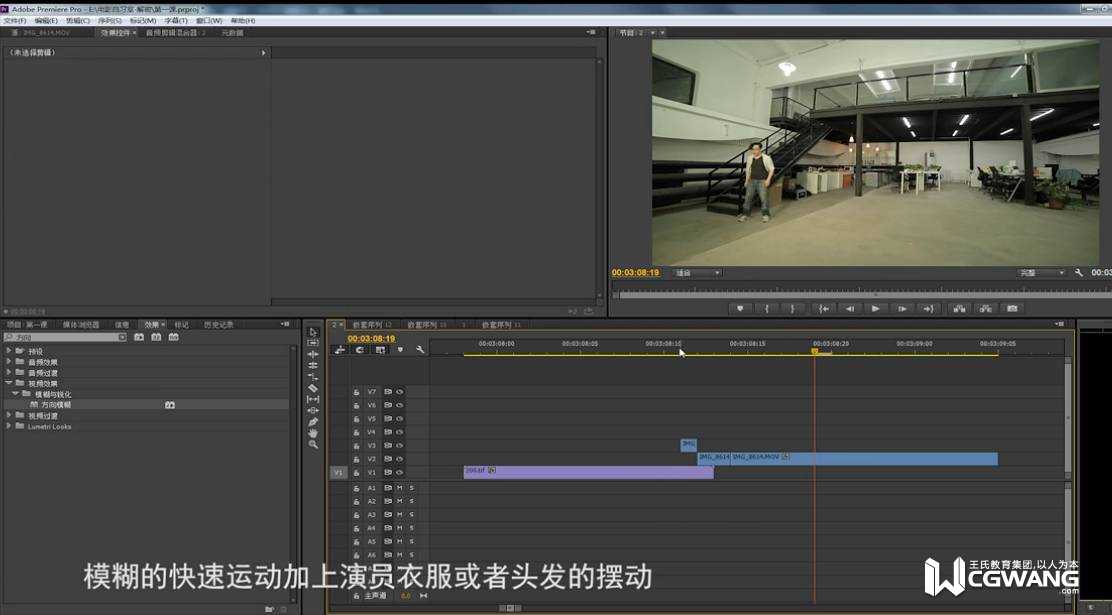Open timeline display settings wrench
The width and height of the screenshot is (1112, 615).
pos(420,350)
